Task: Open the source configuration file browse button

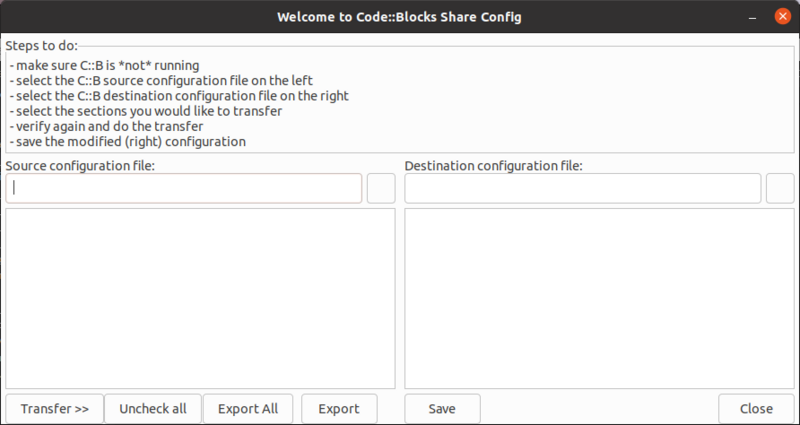Action: (x=381, y=188)
